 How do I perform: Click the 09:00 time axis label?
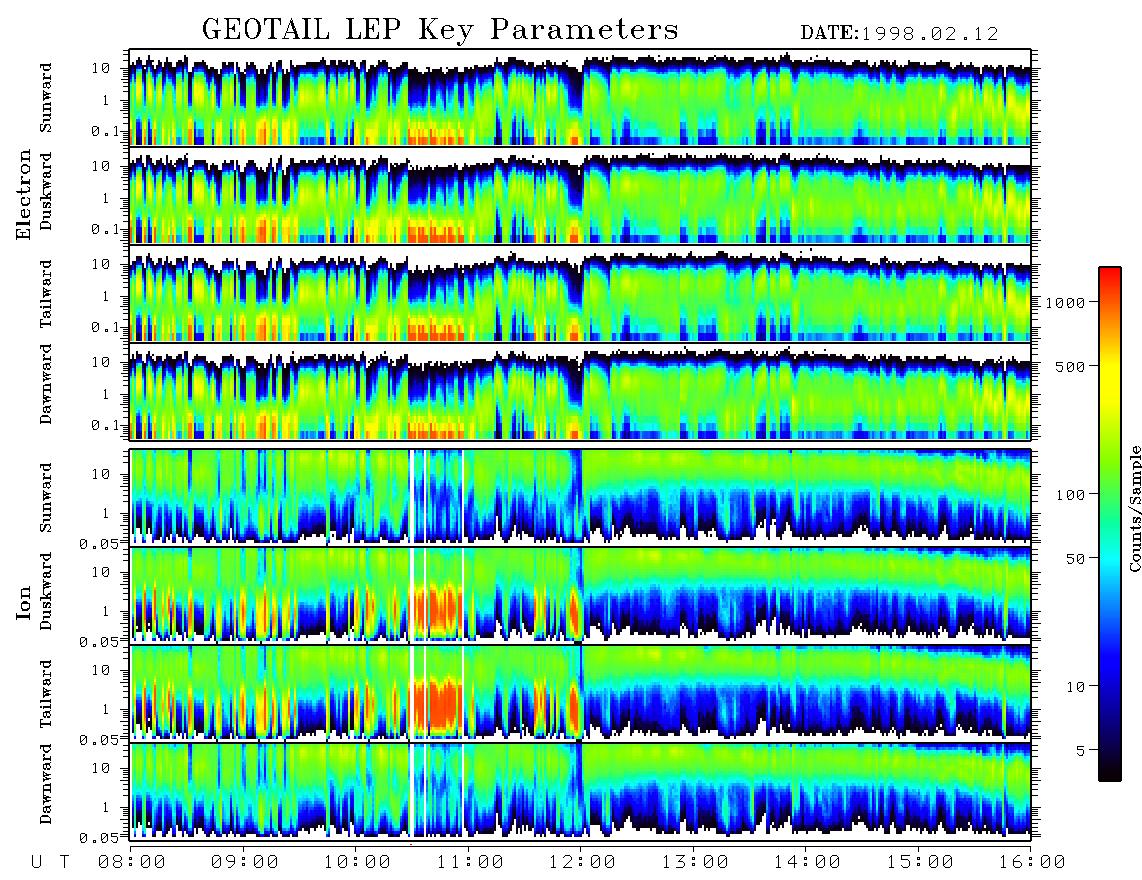click(x=245, y=862)
